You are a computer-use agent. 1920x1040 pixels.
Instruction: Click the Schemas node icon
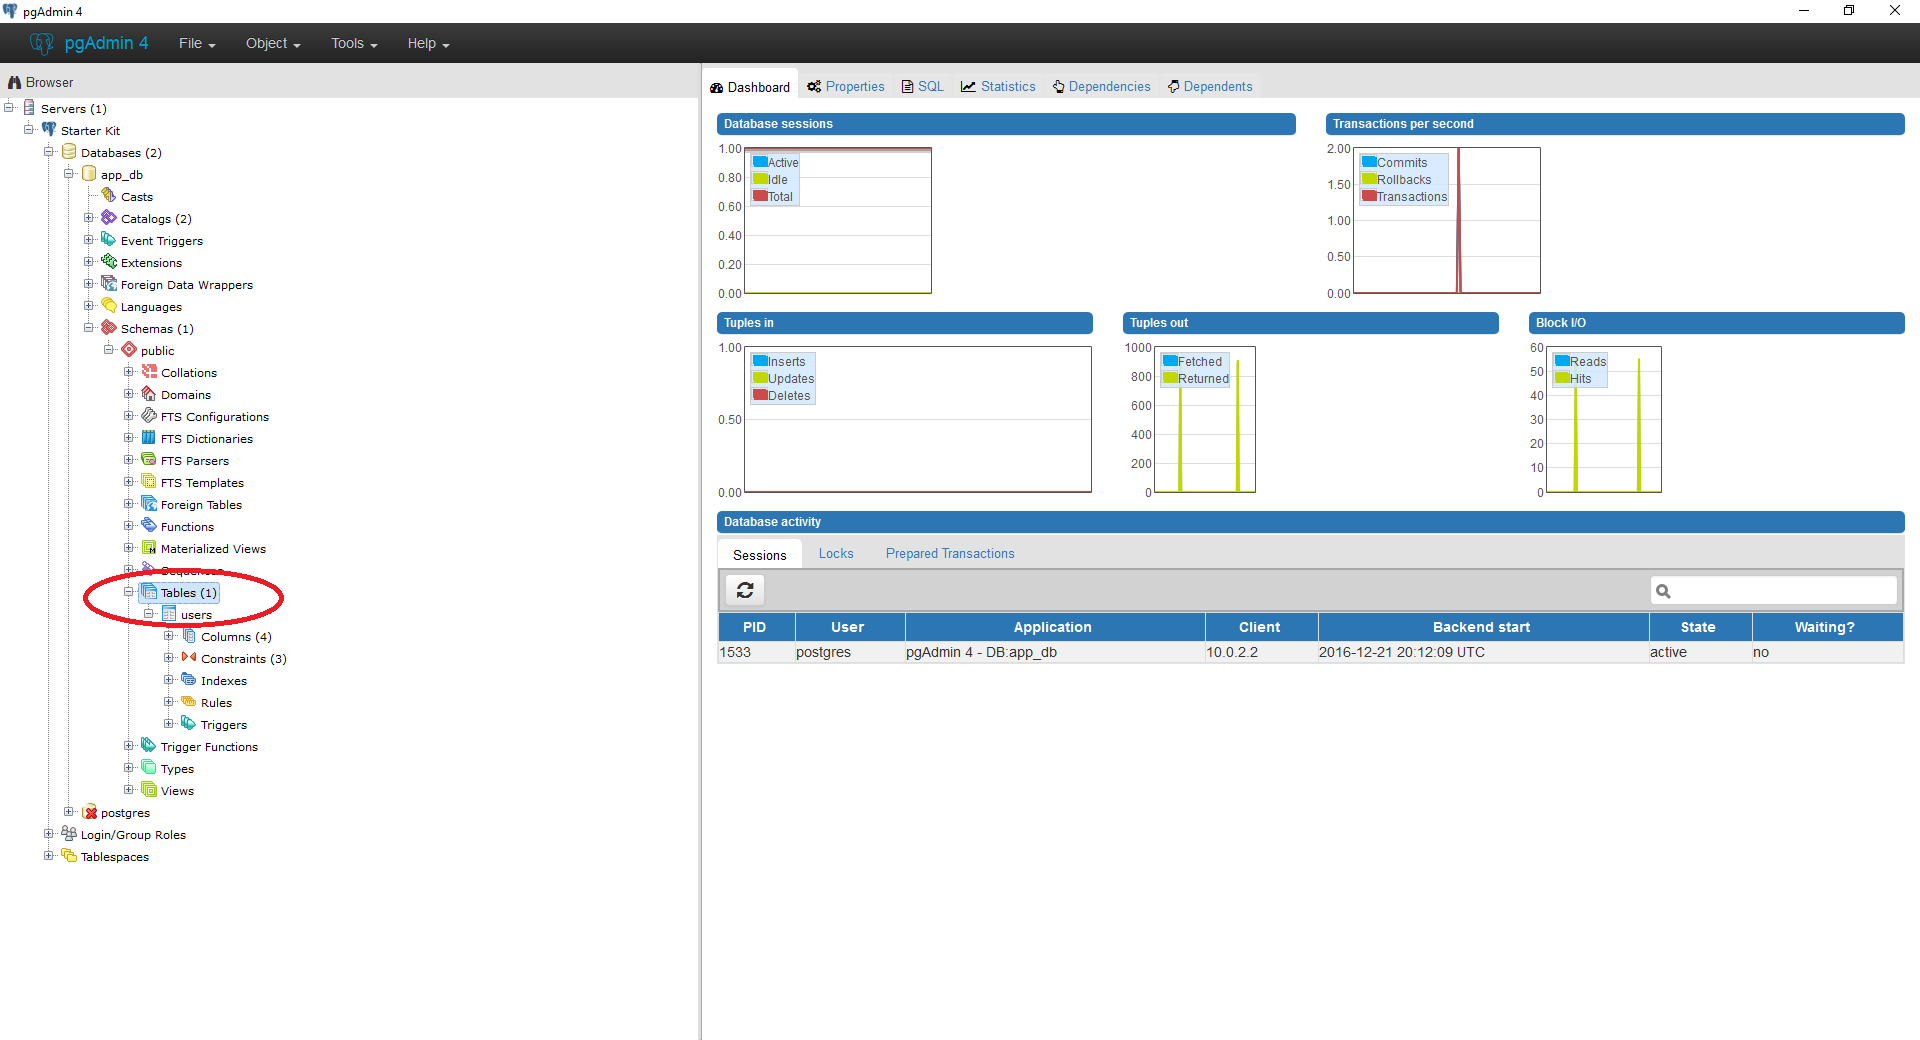click(x=109, y=328)
